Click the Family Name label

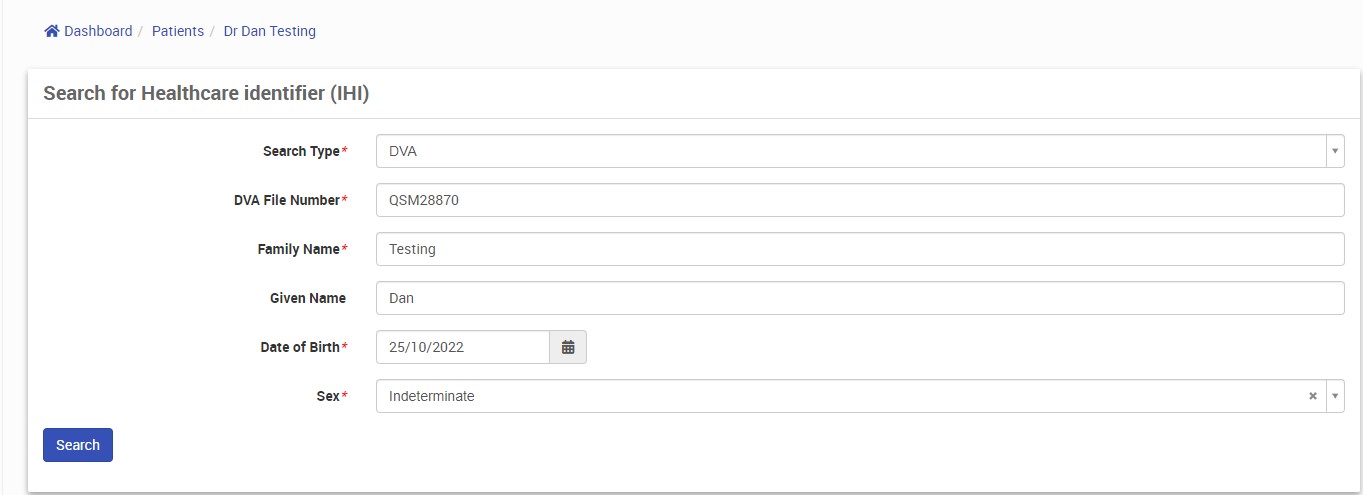pos(298,249)
